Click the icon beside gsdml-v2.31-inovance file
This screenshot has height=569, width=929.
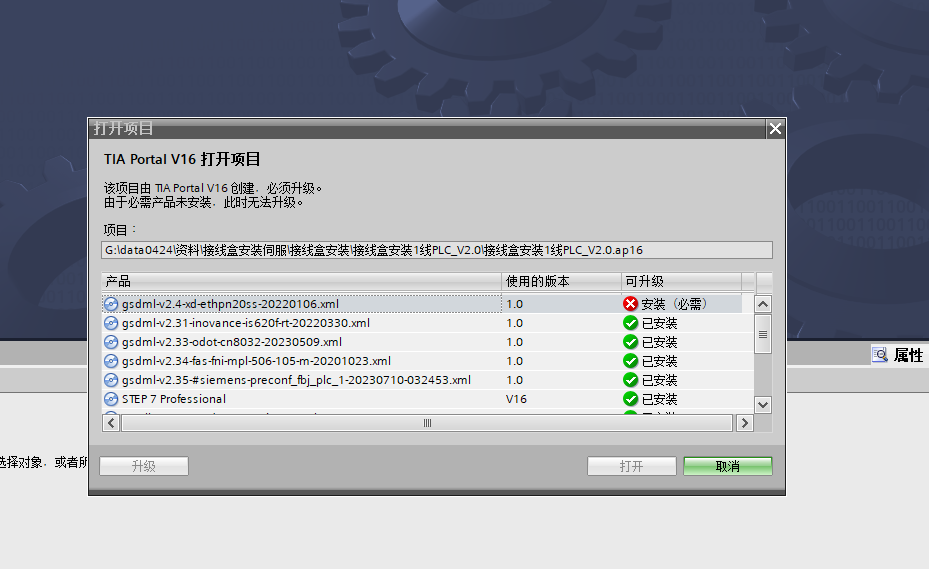[111, 323]
